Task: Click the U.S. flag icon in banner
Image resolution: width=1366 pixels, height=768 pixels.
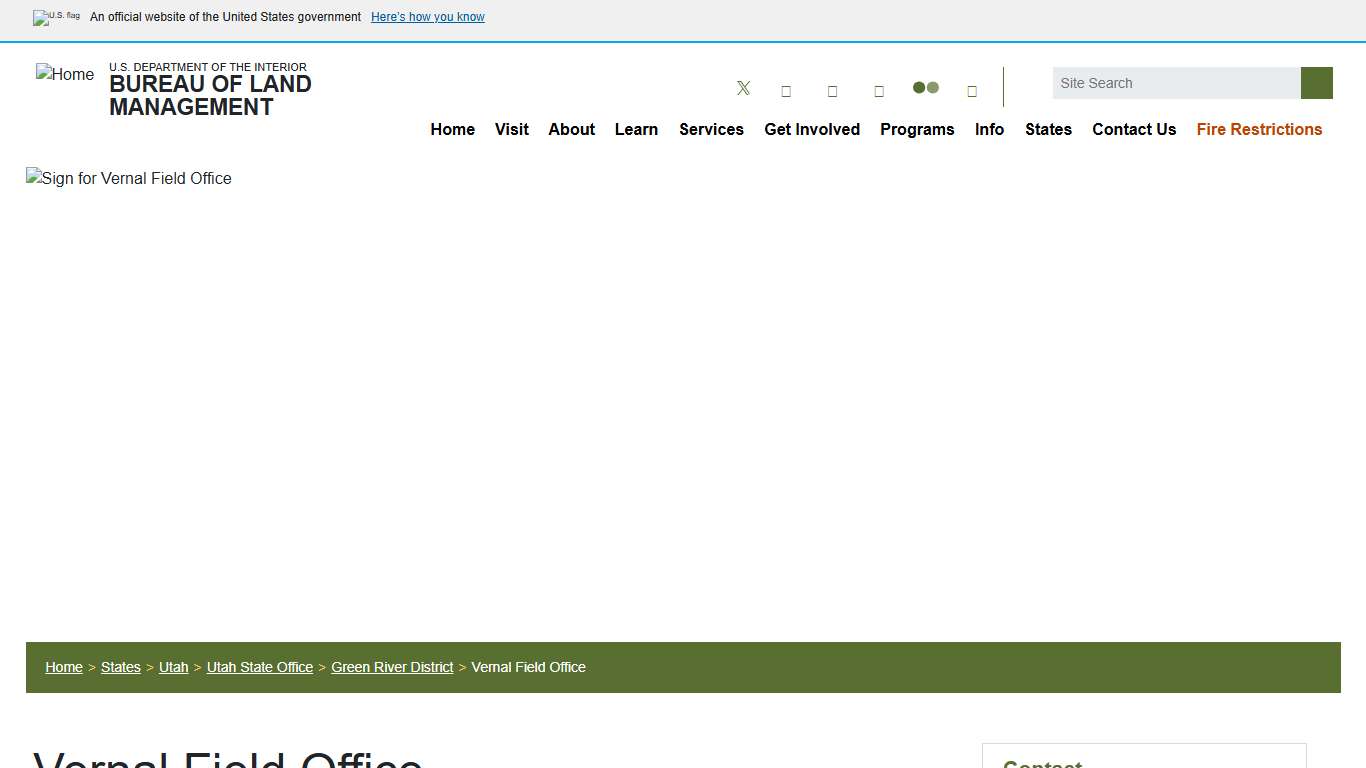Action: [57, 17]
